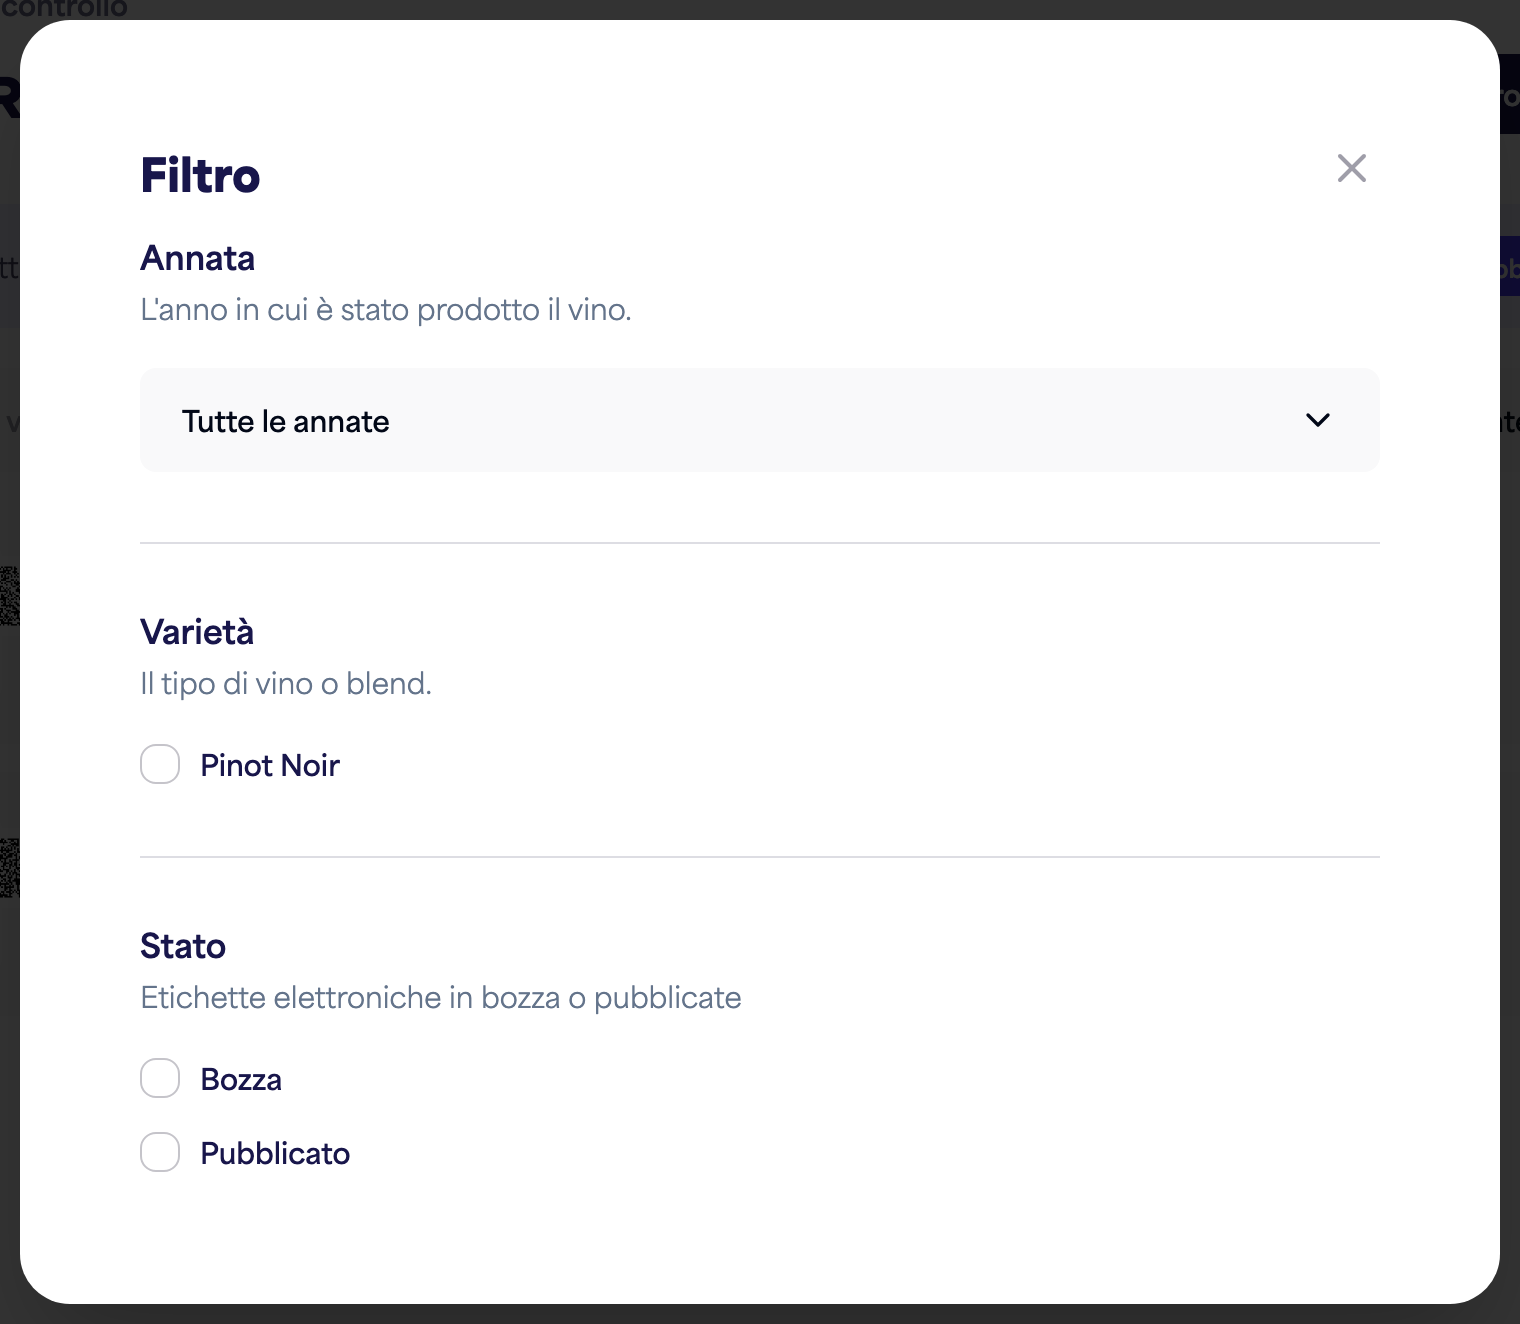Click the Bozza label text
Image resolution: width=1520 pixels, height=1324 pixels.
point(241,1079)
